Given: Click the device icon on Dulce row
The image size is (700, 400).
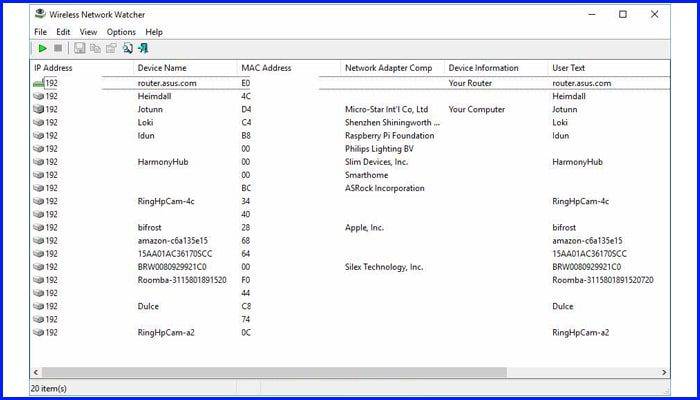Looking at the screenshot, I should coord(38,306).
